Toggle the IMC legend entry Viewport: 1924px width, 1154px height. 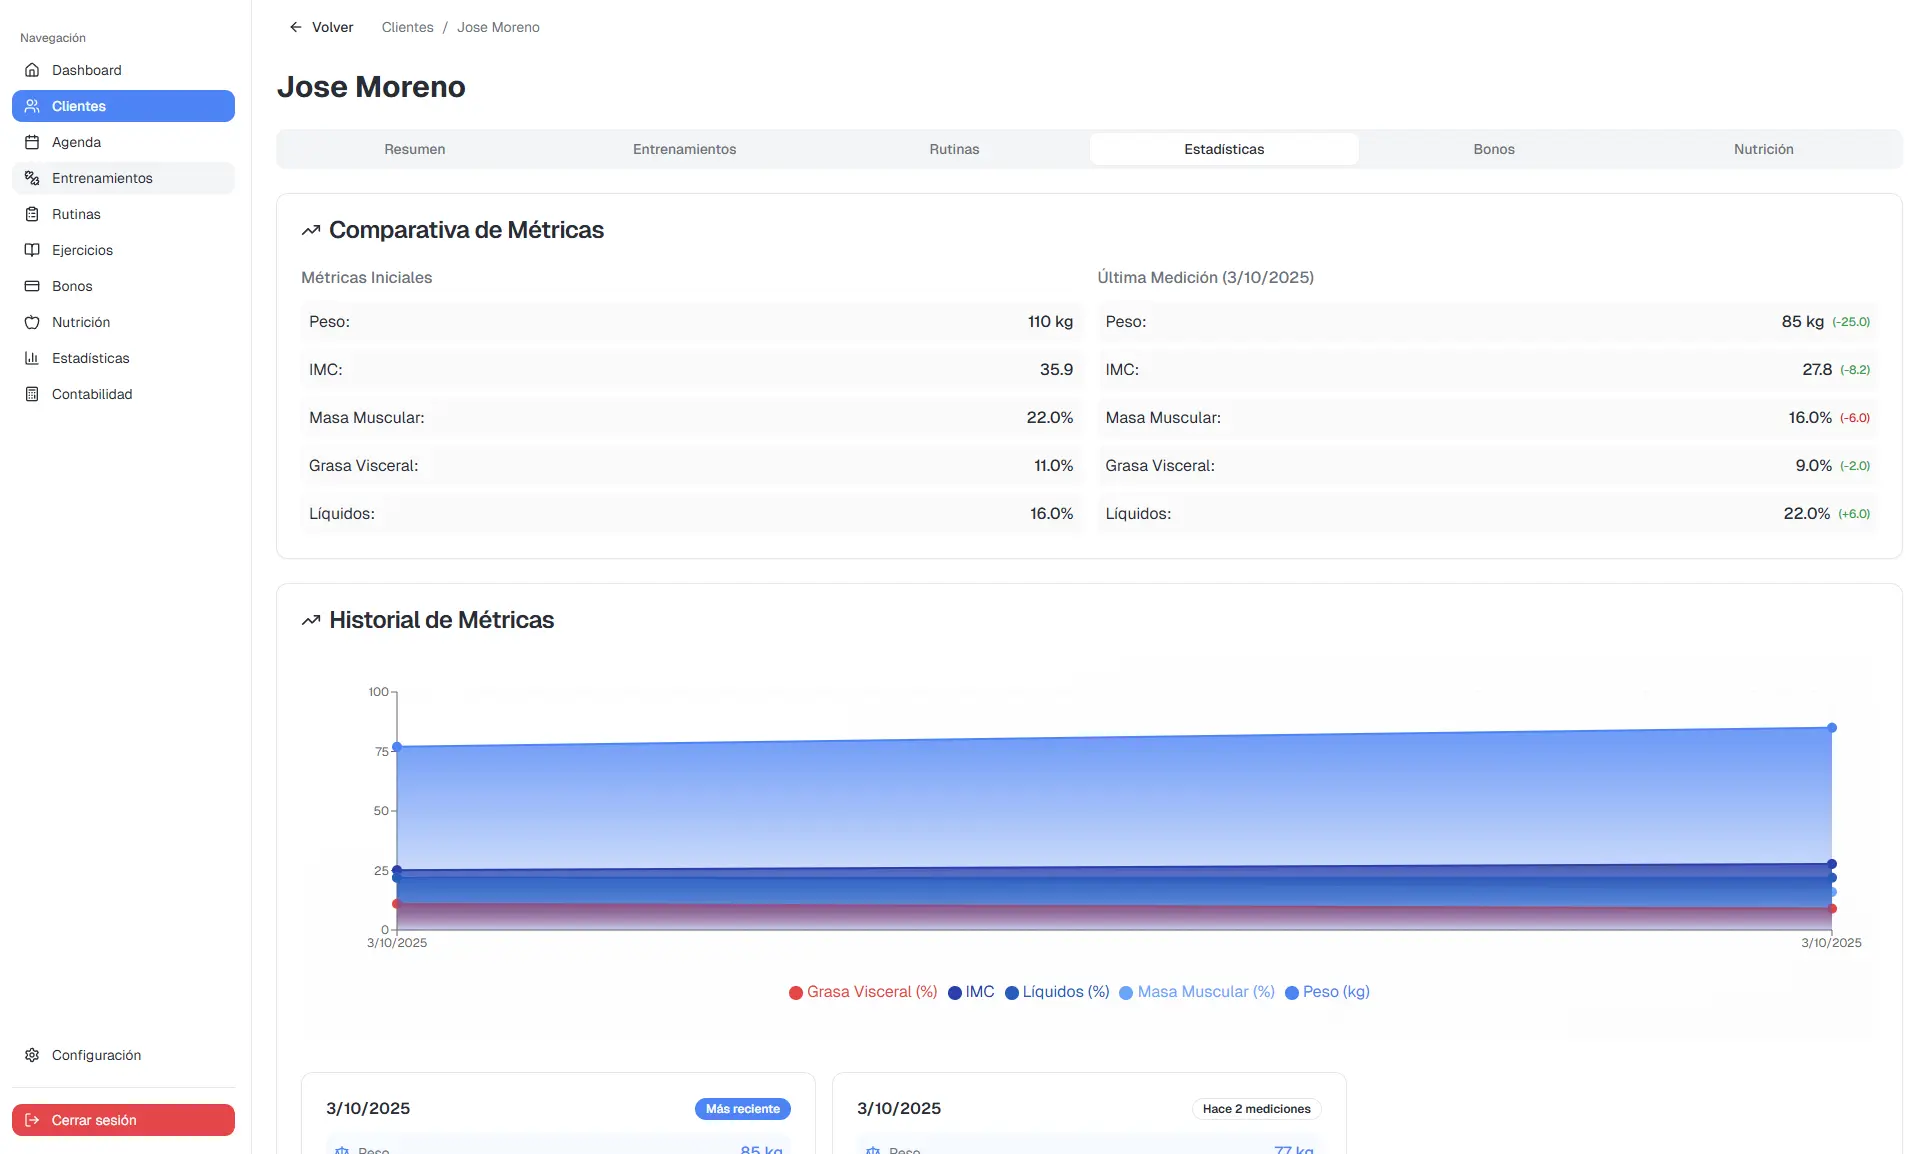coord(971,992)
